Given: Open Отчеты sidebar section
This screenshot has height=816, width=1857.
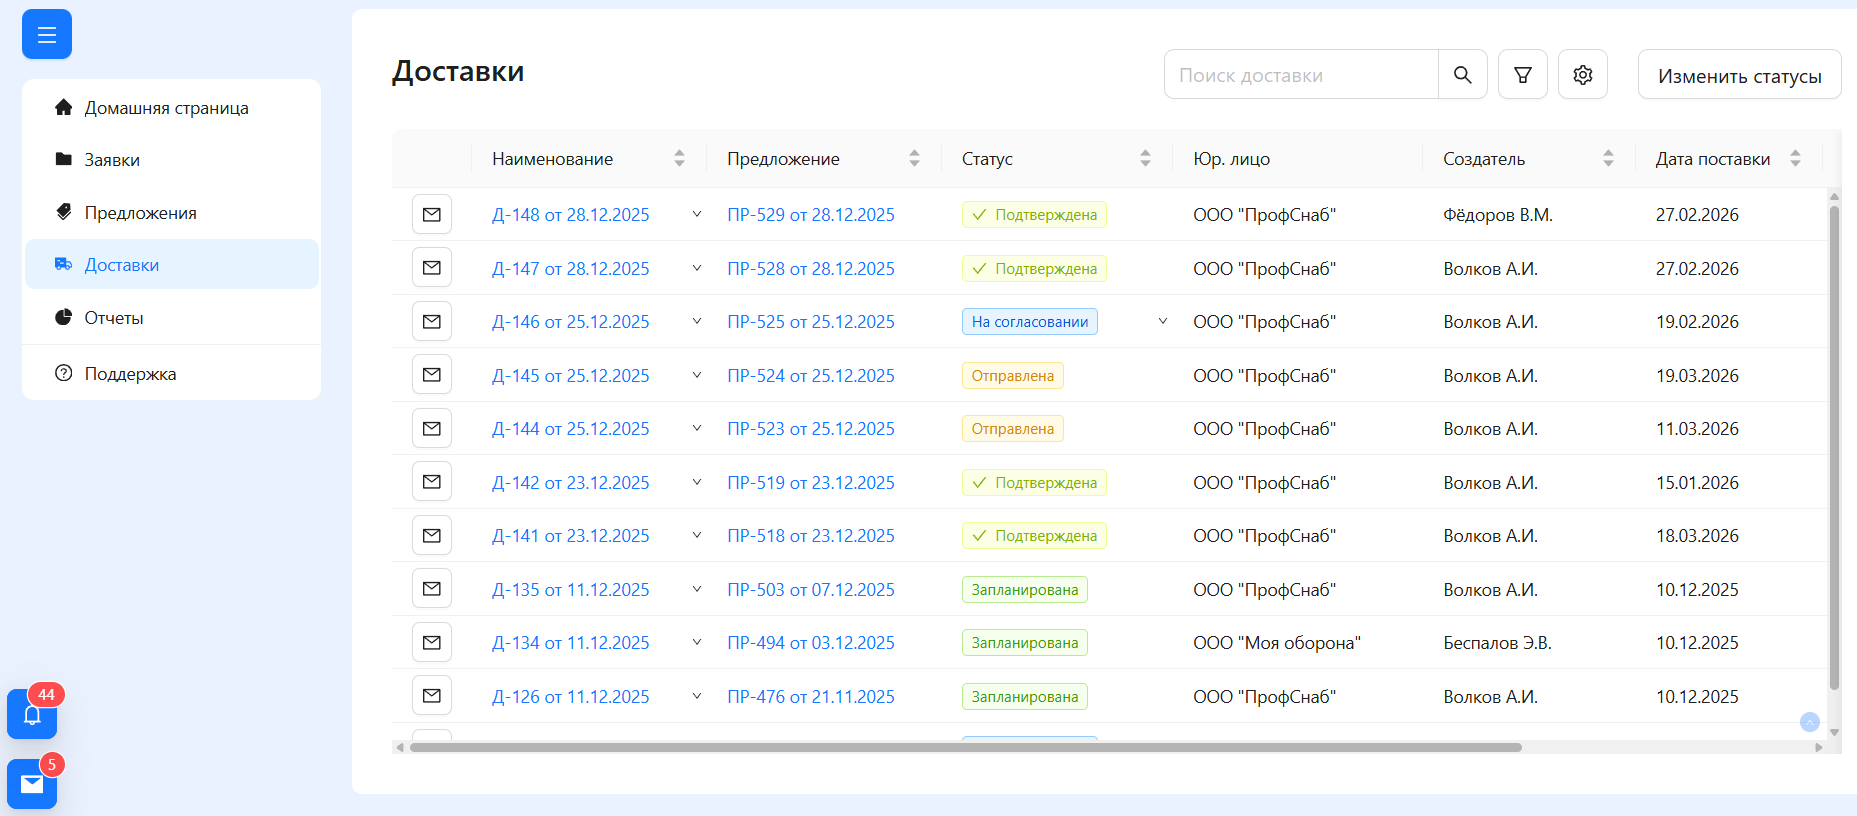Looking at the screenshot, I should (x=114, y=318).
